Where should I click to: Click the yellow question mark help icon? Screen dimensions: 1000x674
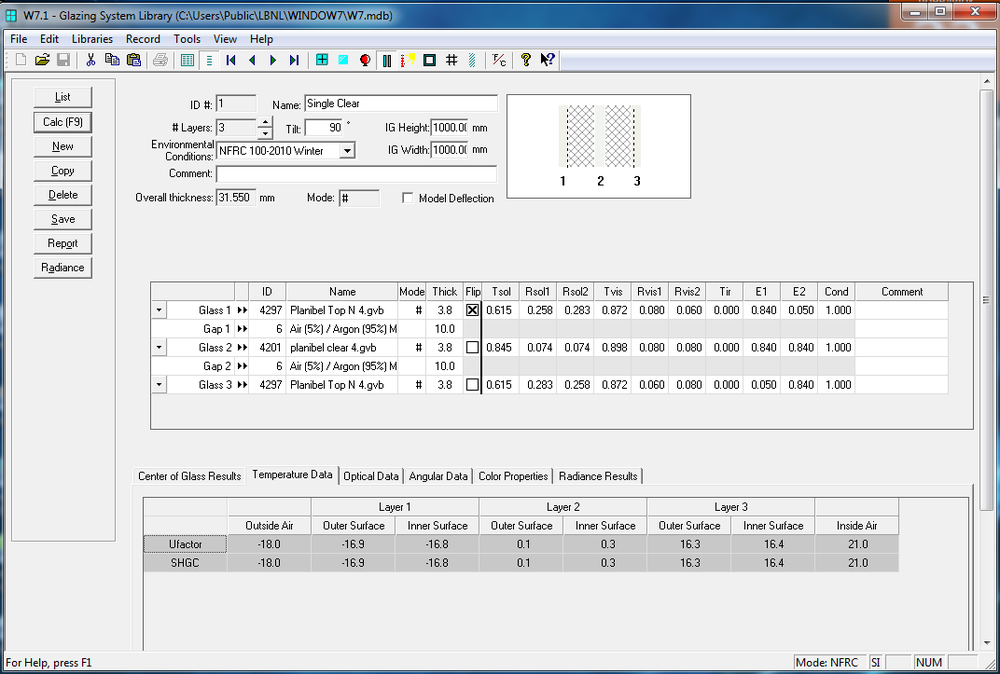click(x=526, y=60)
